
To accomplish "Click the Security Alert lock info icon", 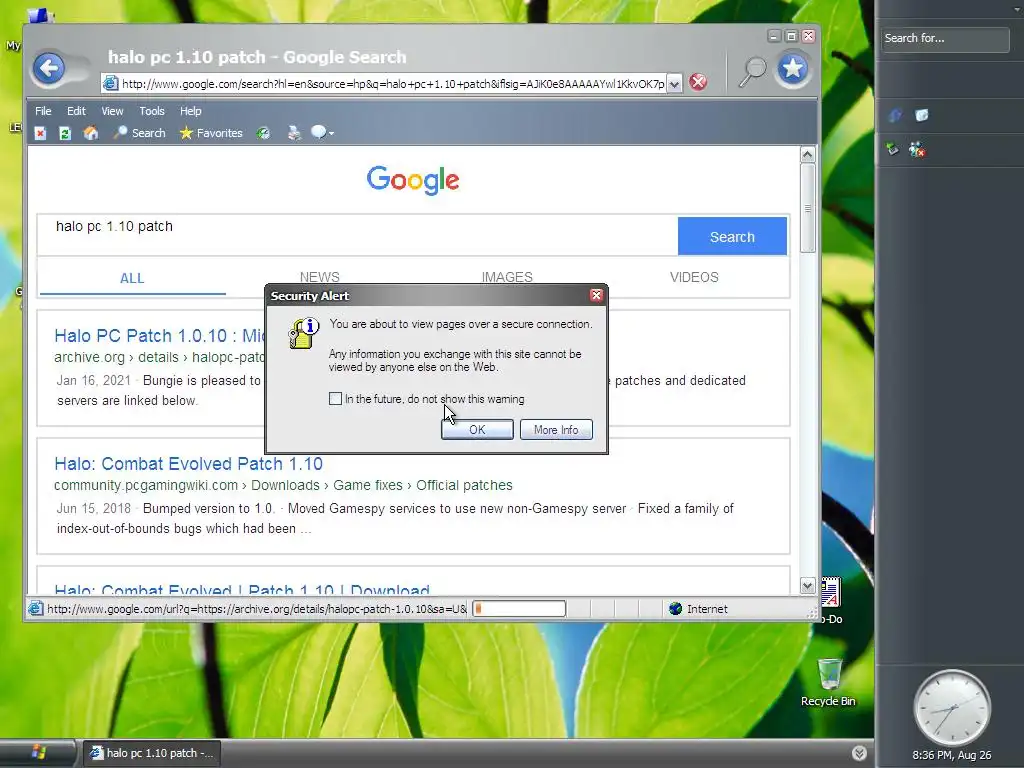I will [x=302, y=333].
